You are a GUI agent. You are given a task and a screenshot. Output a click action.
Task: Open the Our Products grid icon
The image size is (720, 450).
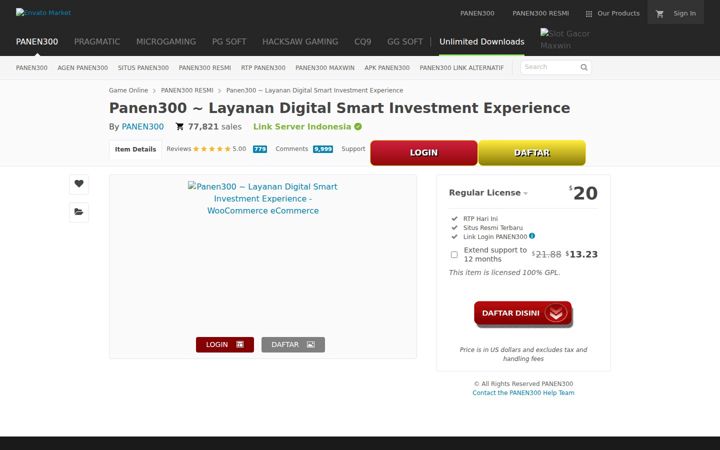(x=589, y=14)
